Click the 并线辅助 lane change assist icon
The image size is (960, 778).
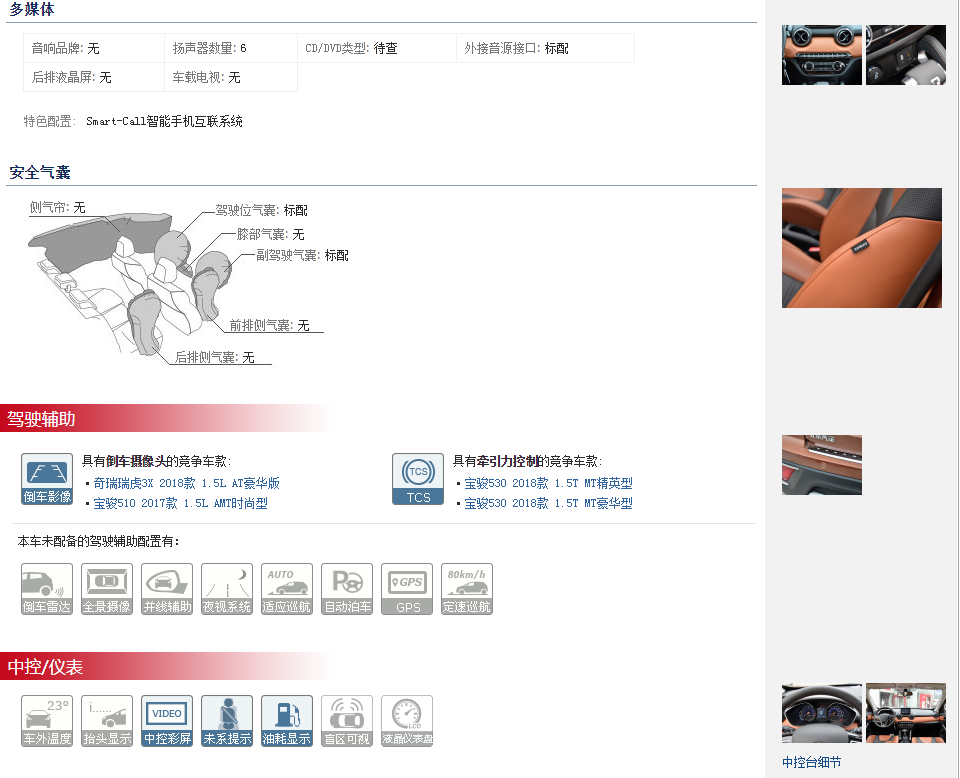coord(167,589)
